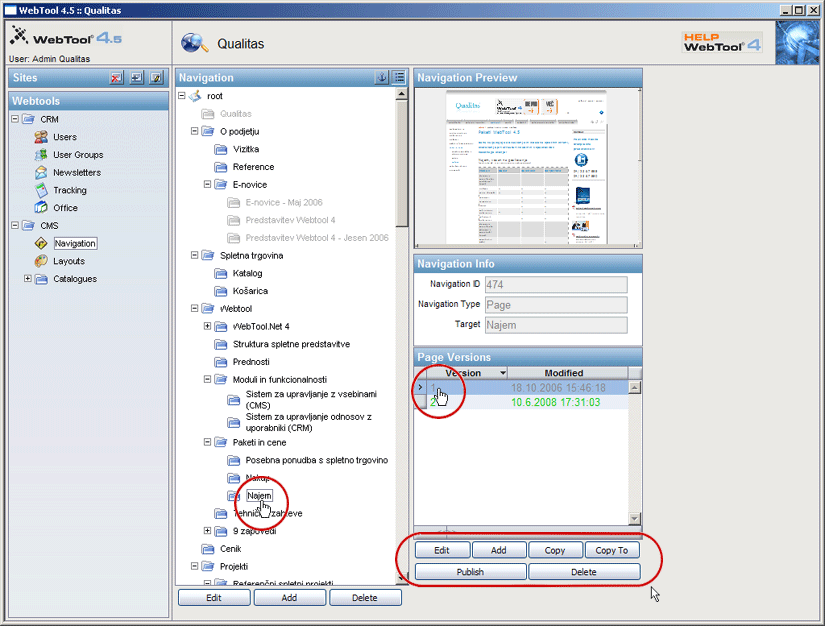The width and height of the screenshot is (825, 626).
Task: Select the Katalog navigation item
Action: point(247,273)
